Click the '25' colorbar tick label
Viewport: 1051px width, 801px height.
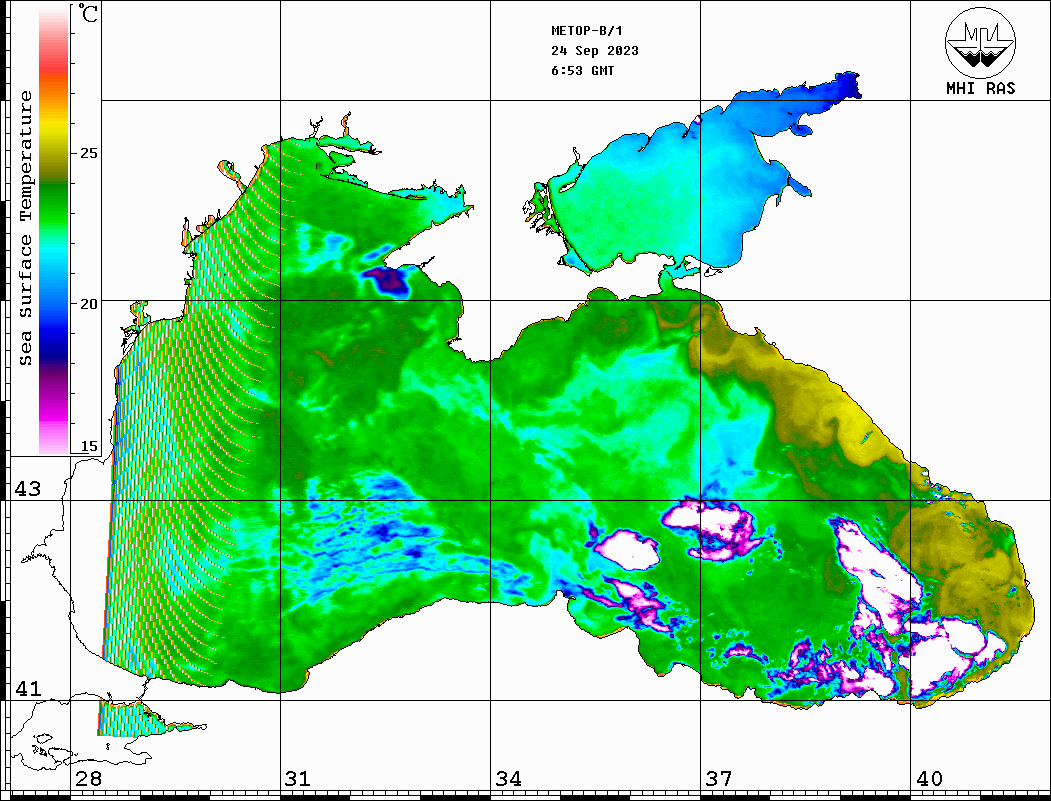point(88,153)
